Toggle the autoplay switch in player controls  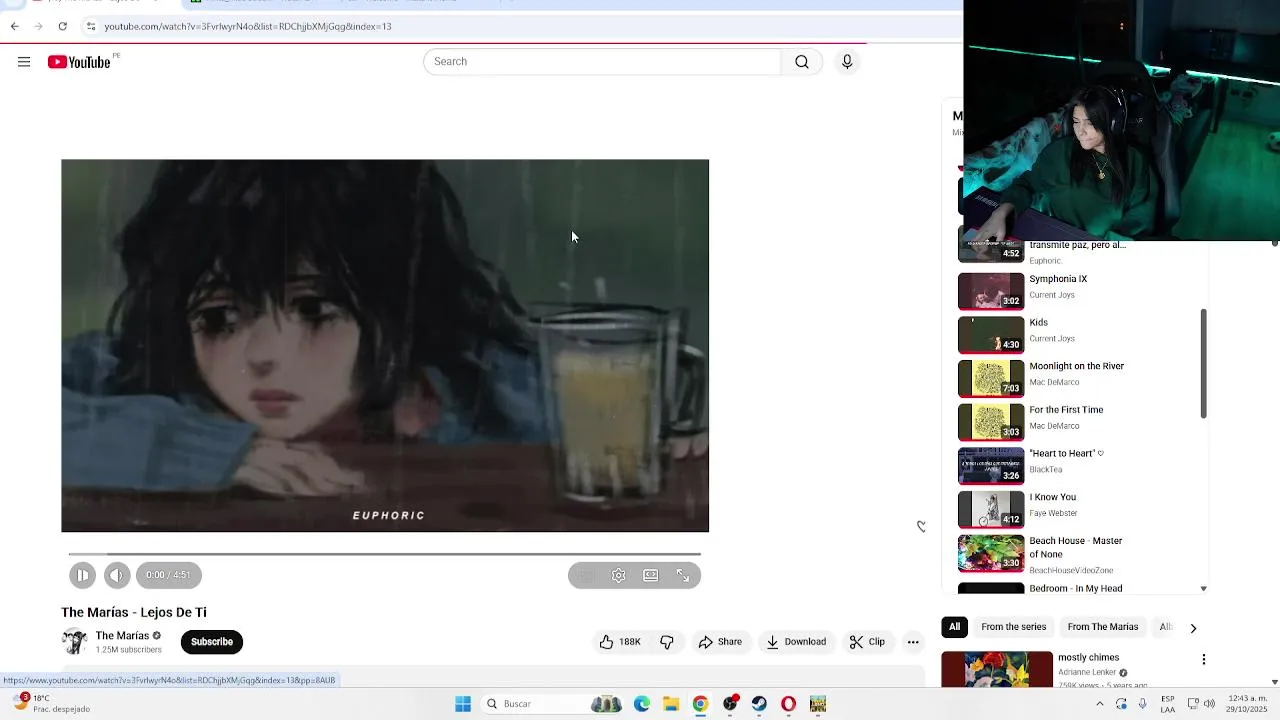tap(587, 575)
